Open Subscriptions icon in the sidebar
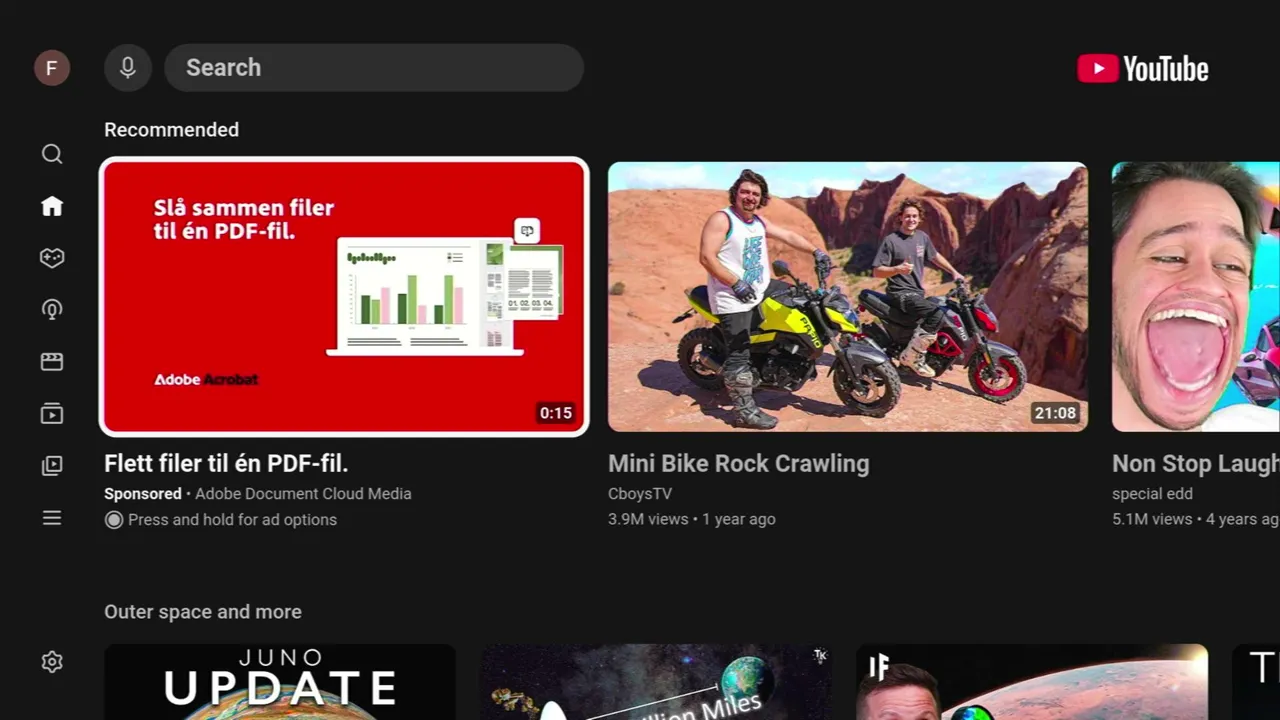This screenshot has width=1280, height=720. click(52, 414)
